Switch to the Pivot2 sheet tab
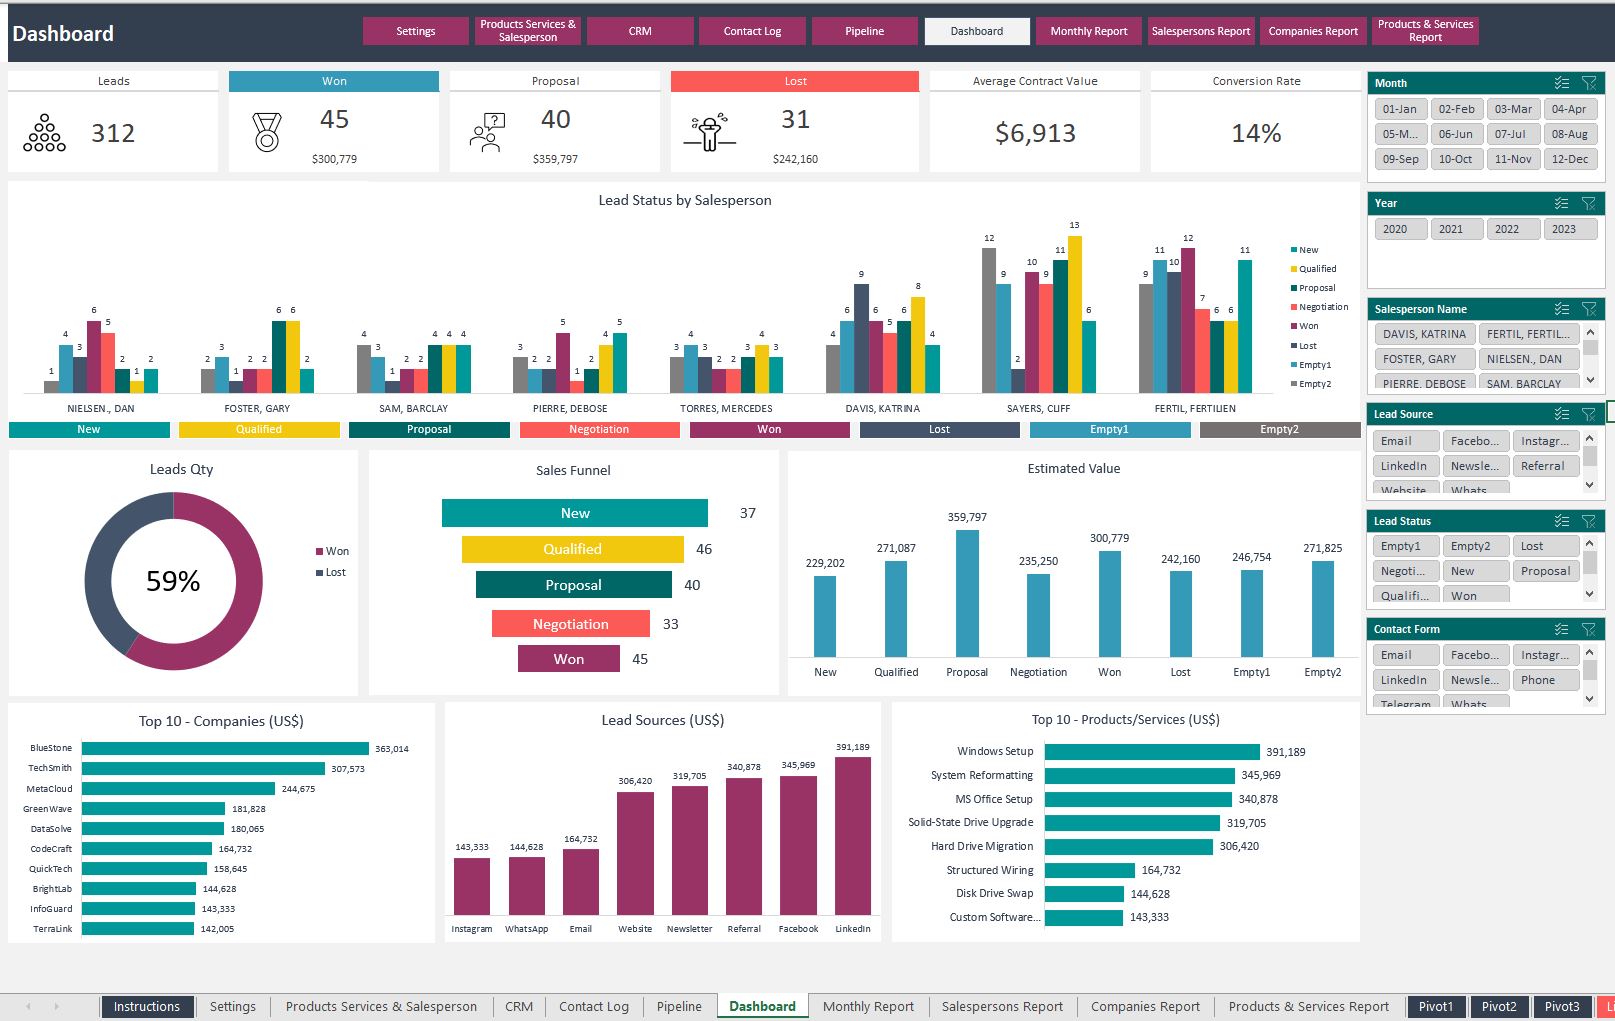This screenshot has width=1615, height=1021. pyautogui.click(x=1498, y=1006)
